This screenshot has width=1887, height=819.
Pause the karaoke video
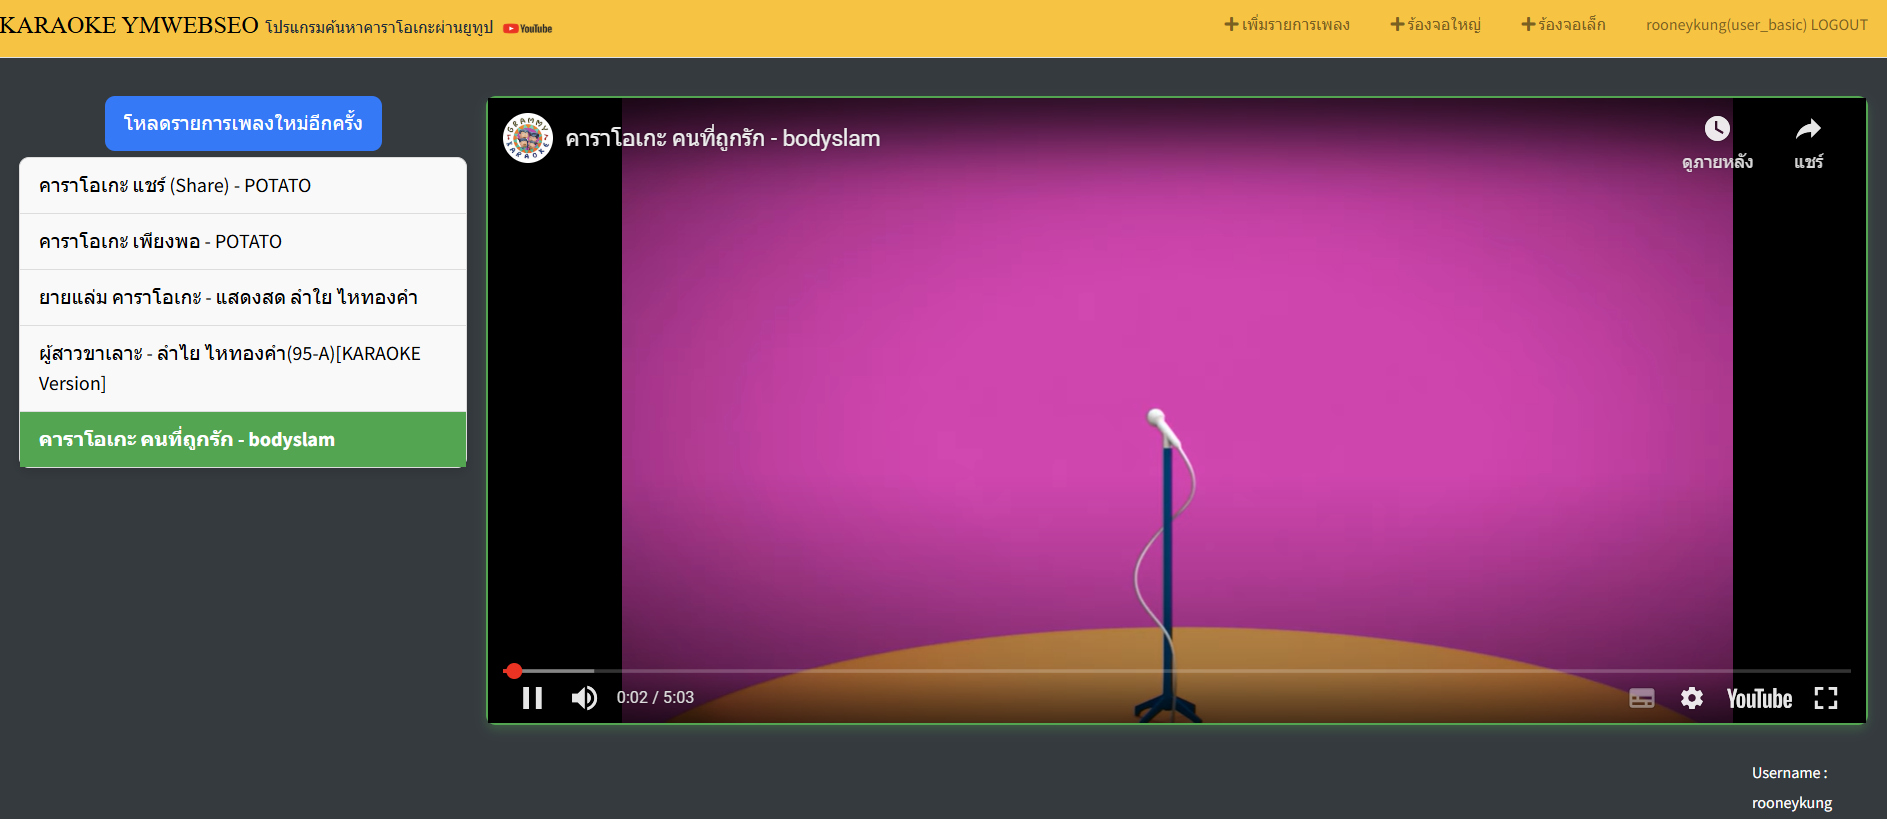coord(532,698)
